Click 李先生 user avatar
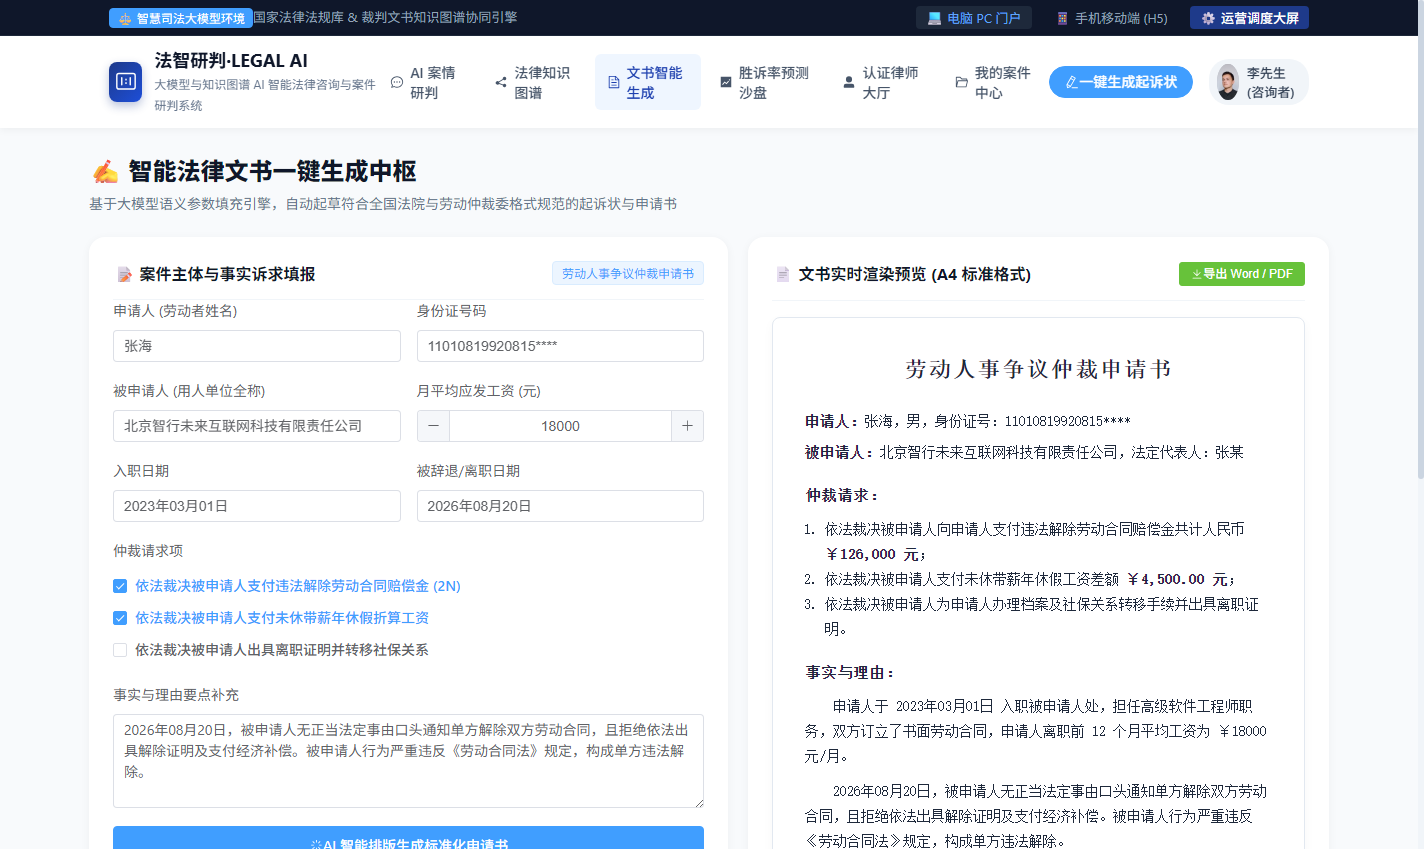The width and height of the screenshot is (1424, 849). tap(1228, 82)
